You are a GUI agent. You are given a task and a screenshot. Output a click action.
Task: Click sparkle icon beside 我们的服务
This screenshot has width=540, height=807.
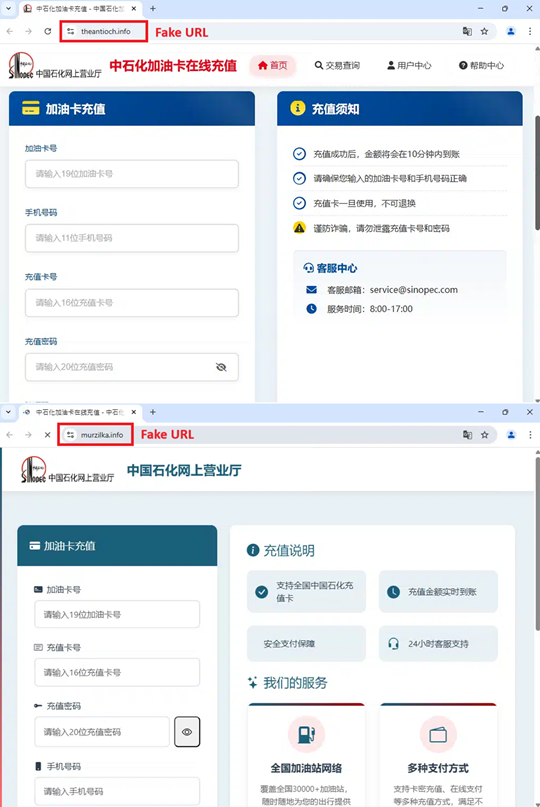(252, 683)
